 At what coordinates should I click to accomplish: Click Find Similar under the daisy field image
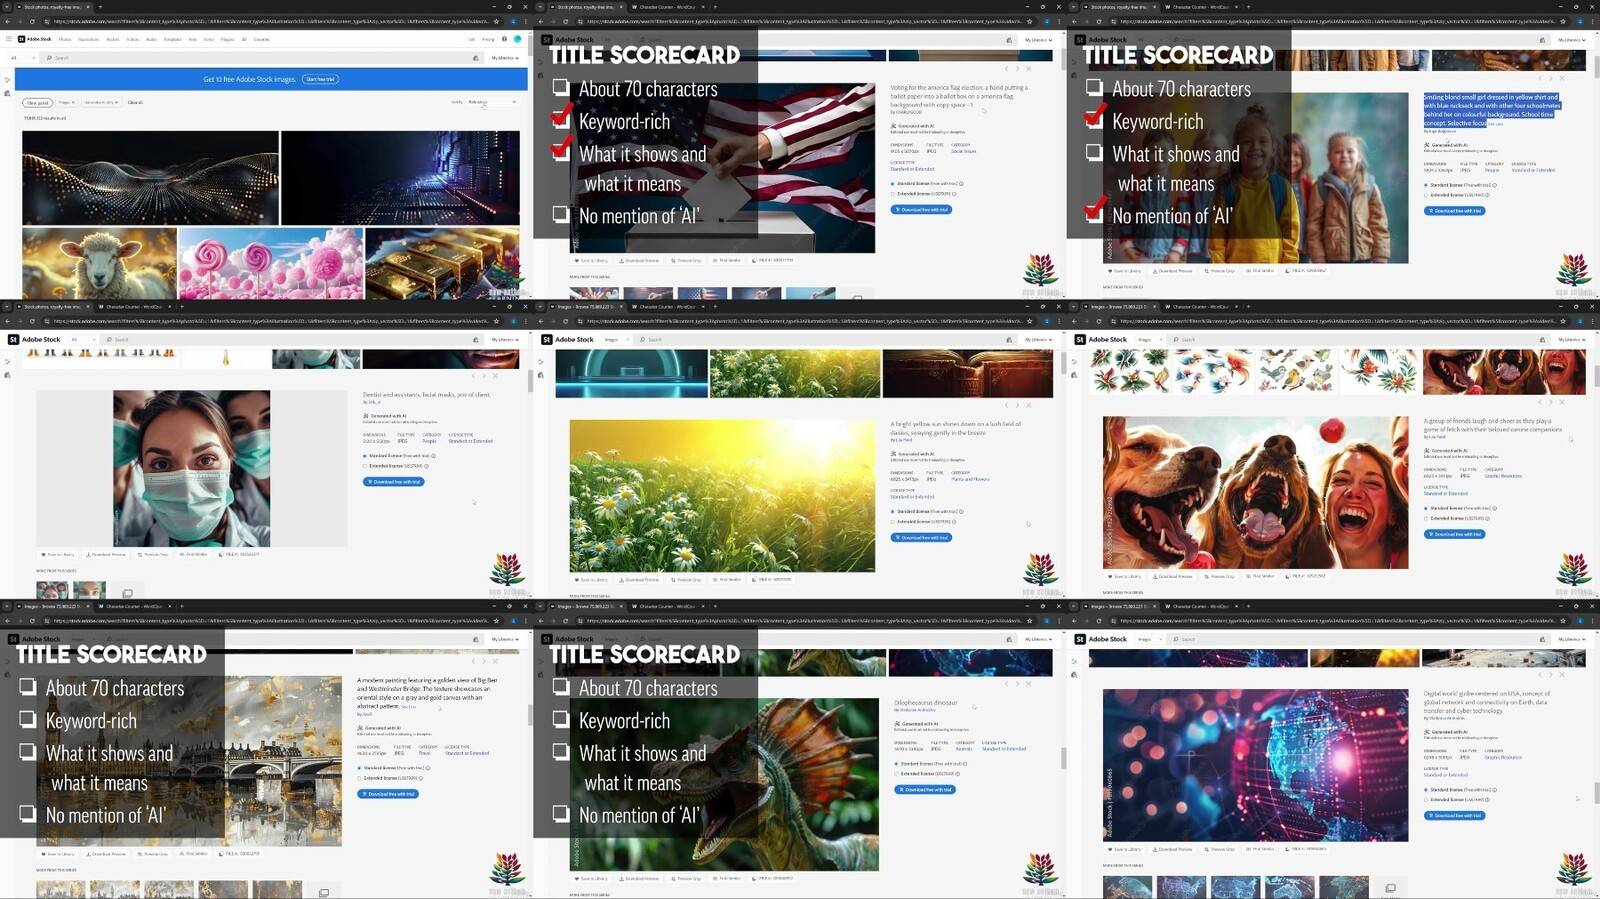pyautogui.click(x=728, y=580)
